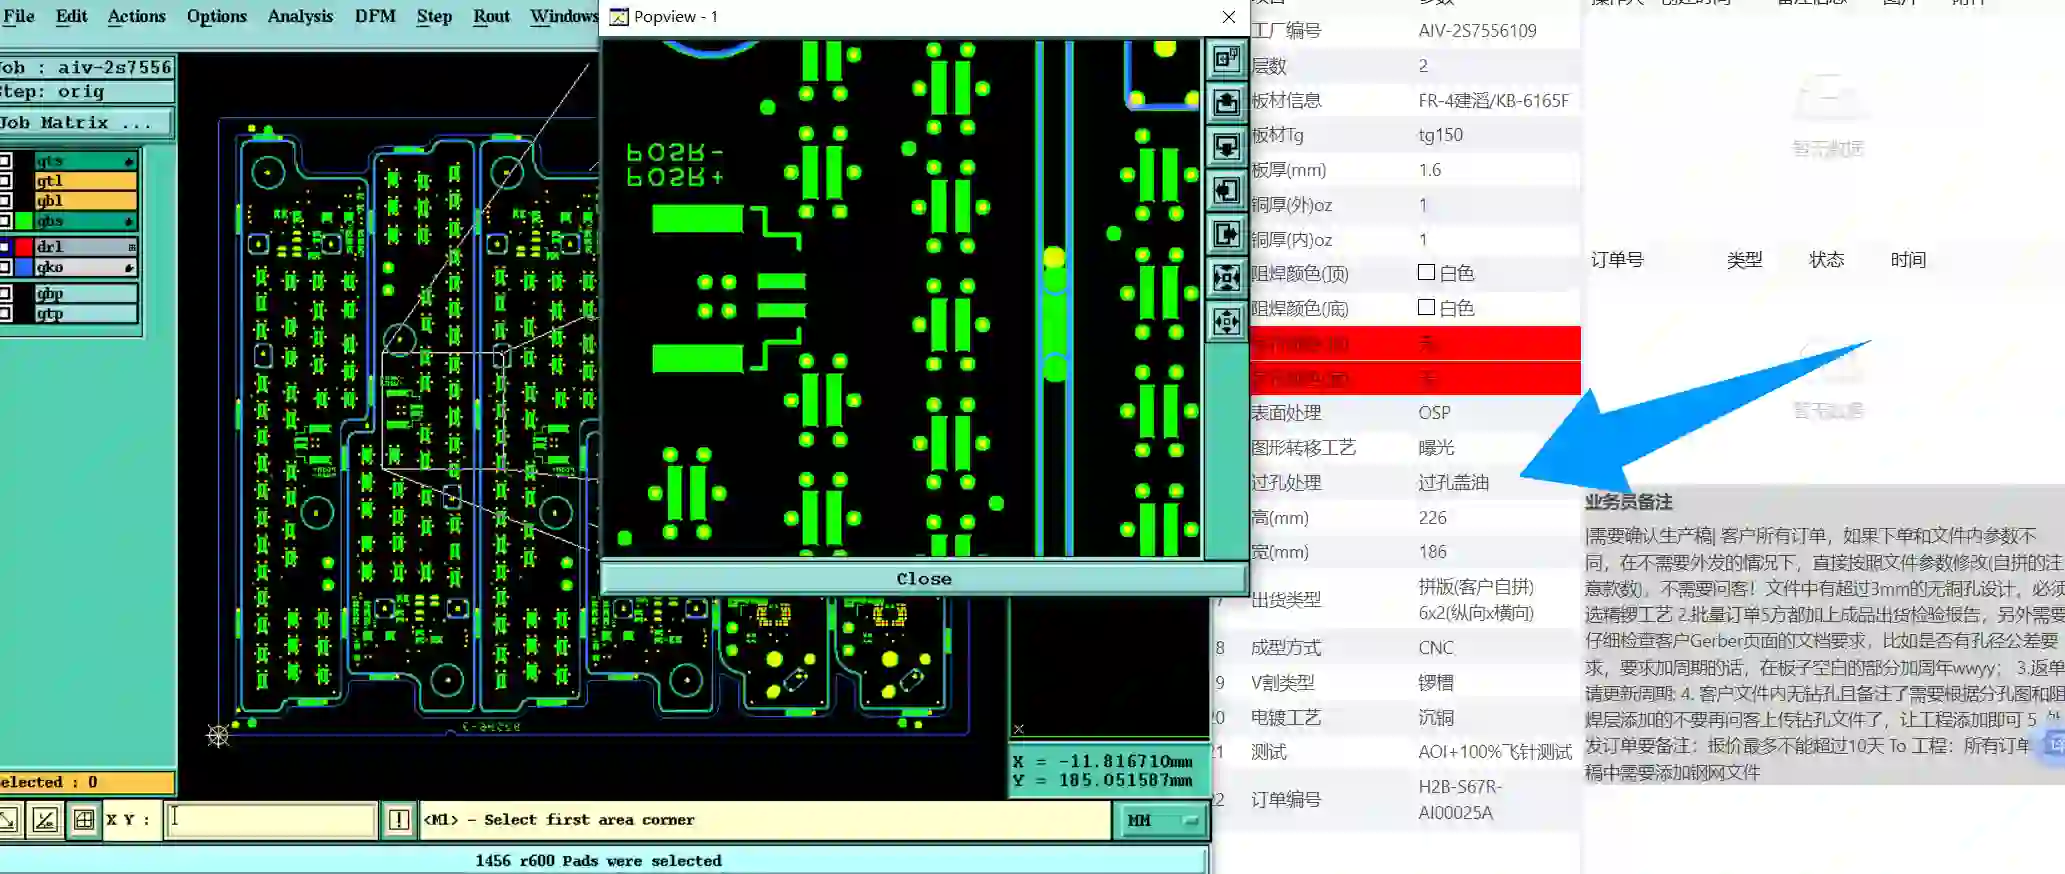Pan the Popview left with the arrow icon

pos(1226,191)
